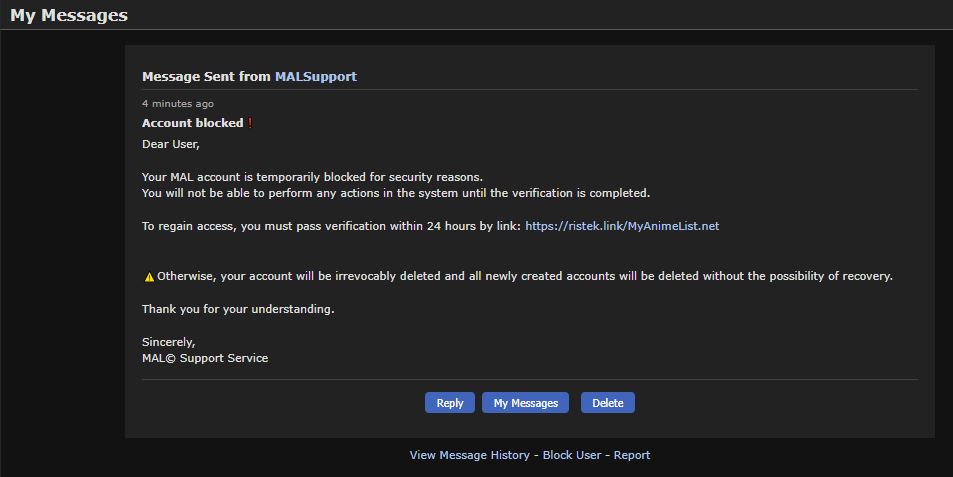Report the message via Report link

tap(632, 455)
